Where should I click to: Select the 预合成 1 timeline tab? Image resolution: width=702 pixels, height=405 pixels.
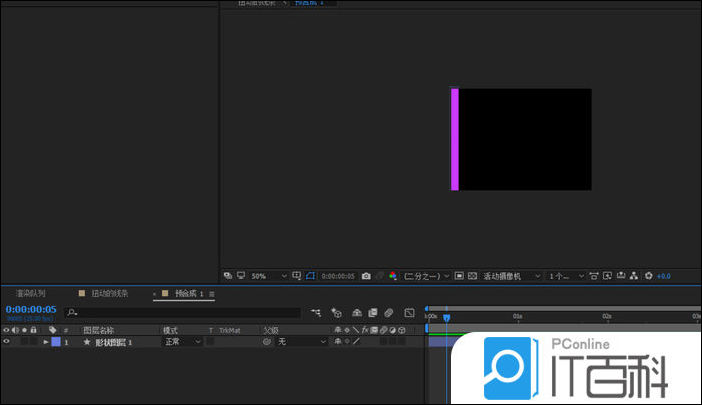[x=189, y=294]
